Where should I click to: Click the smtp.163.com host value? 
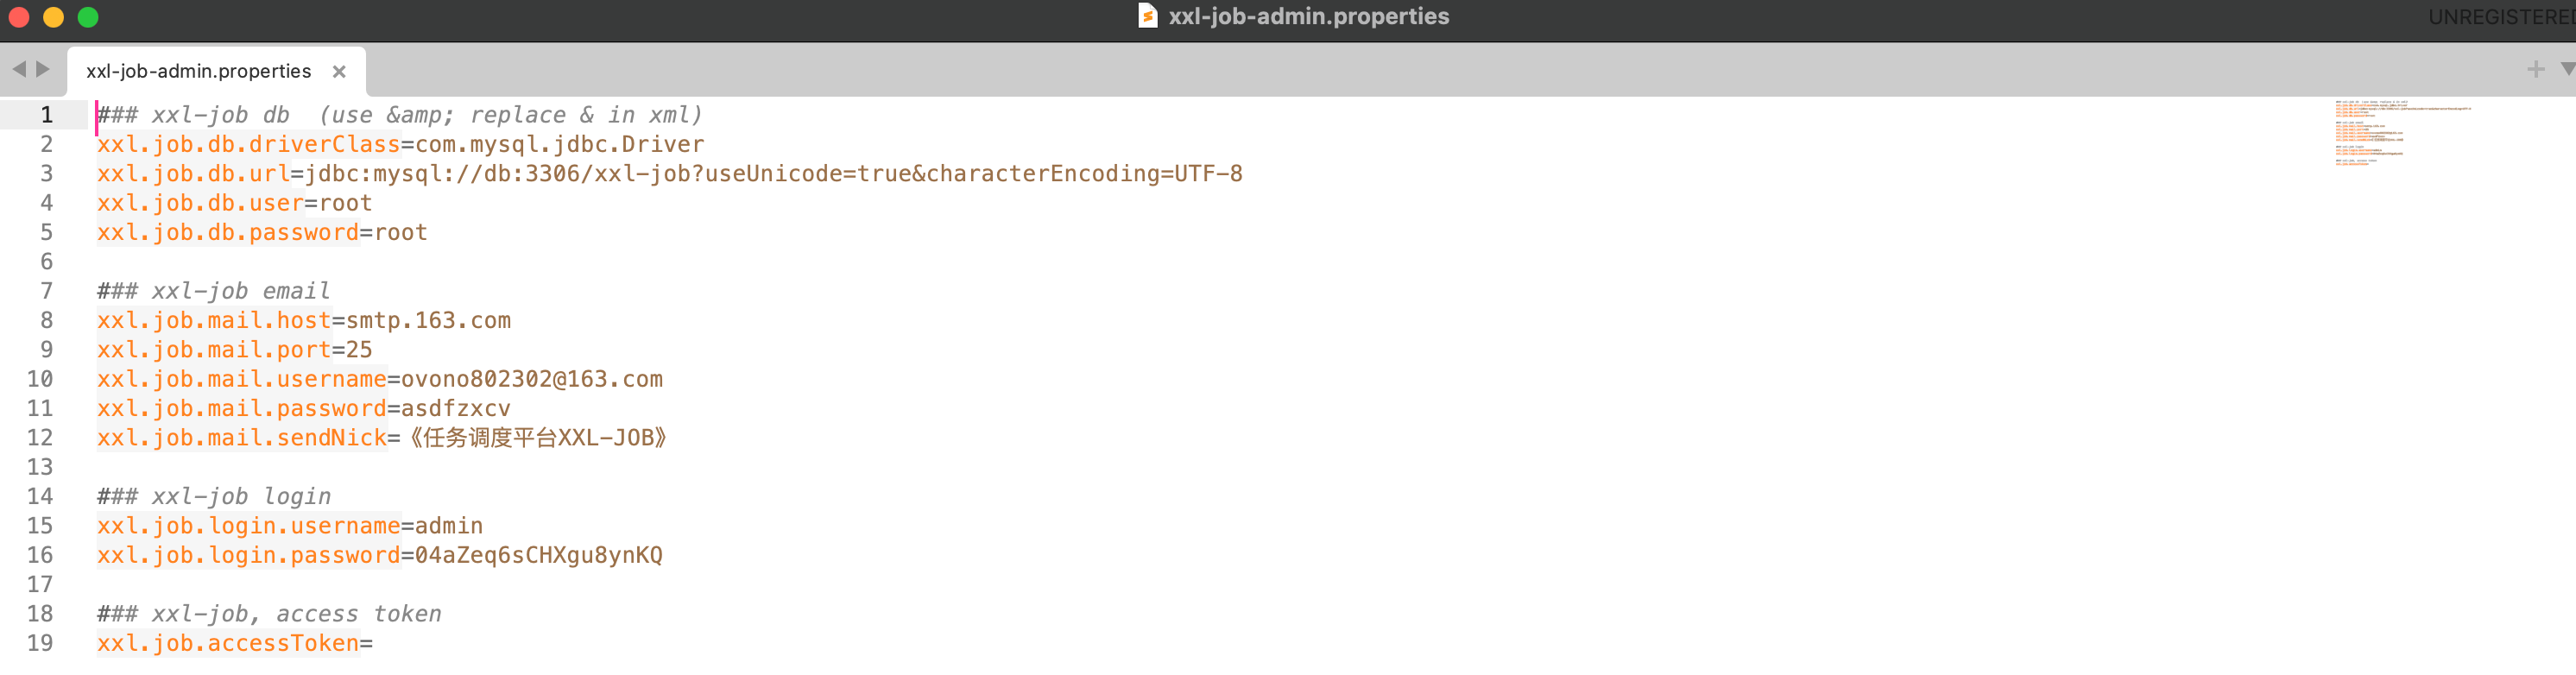point(428,321)
